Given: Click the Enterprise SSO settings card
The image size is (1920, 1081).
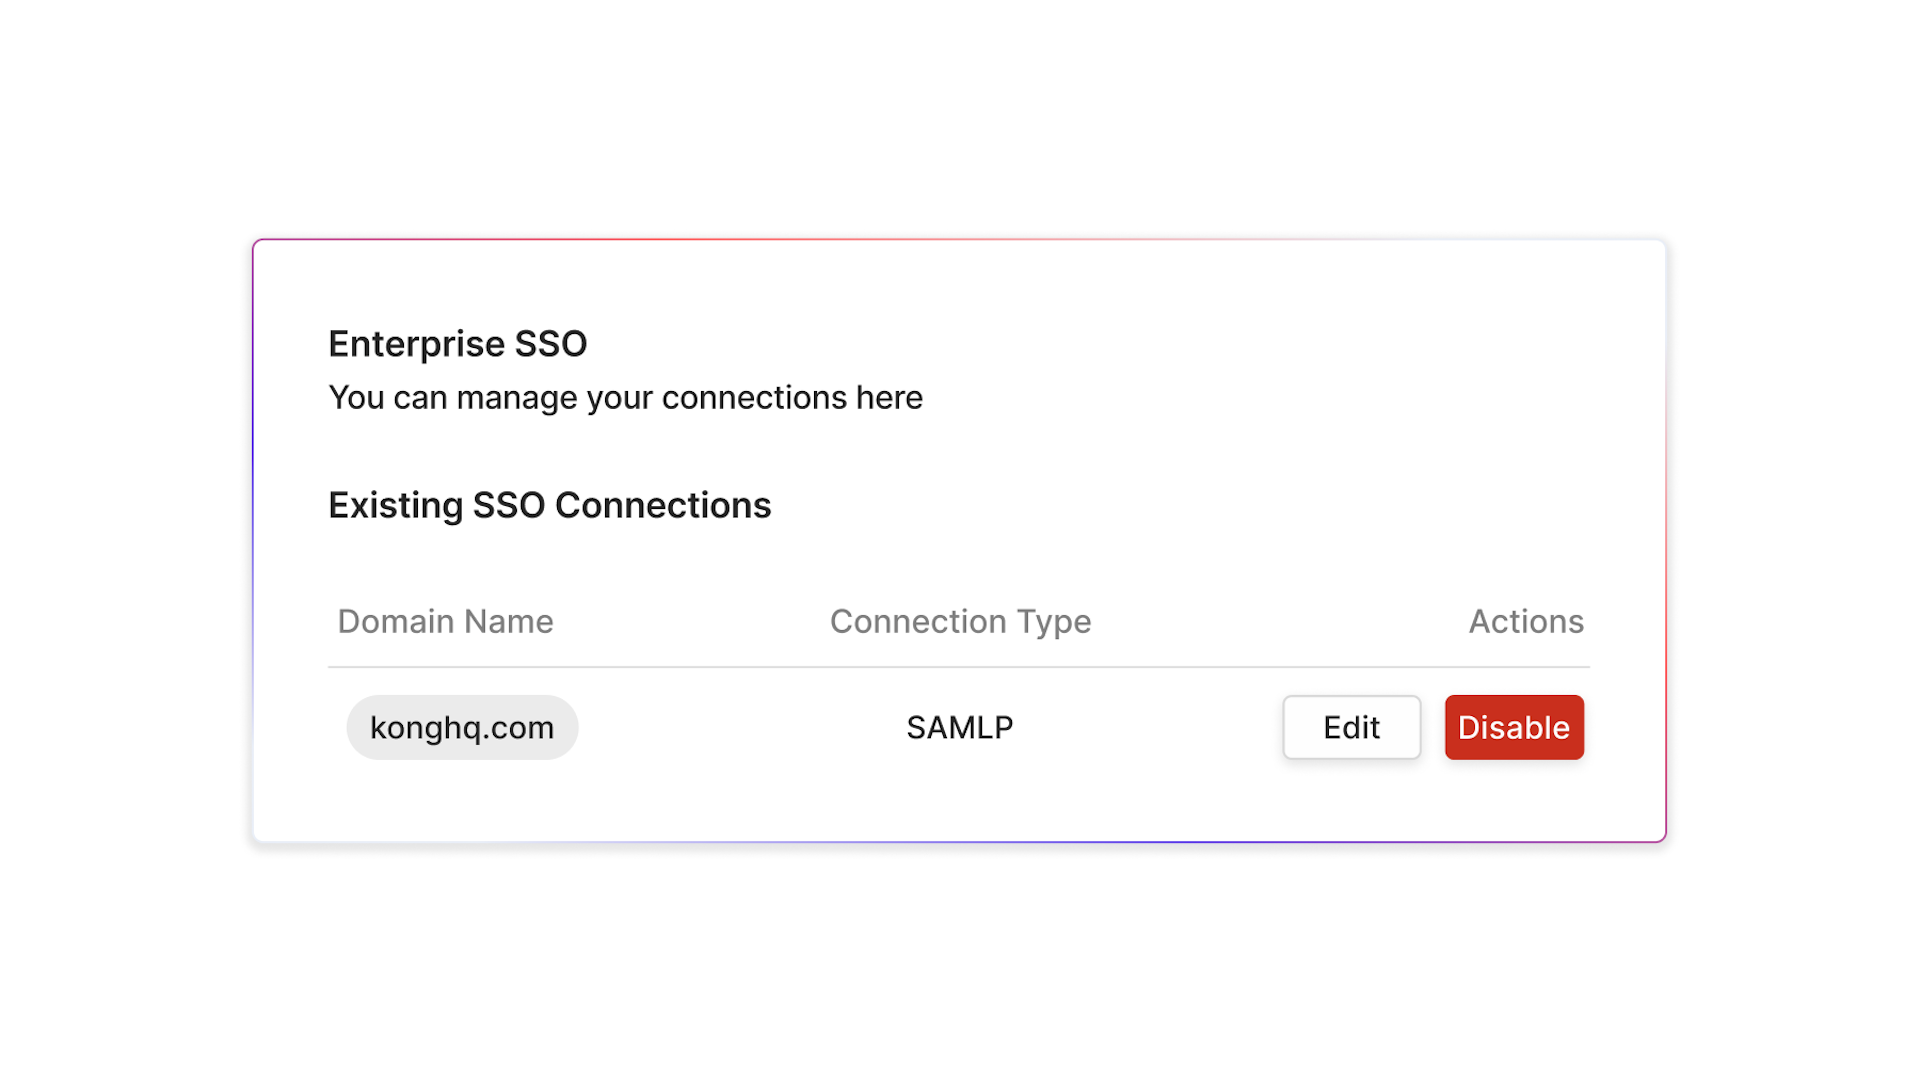Looking at the screenshot, I should coord(960,540).
